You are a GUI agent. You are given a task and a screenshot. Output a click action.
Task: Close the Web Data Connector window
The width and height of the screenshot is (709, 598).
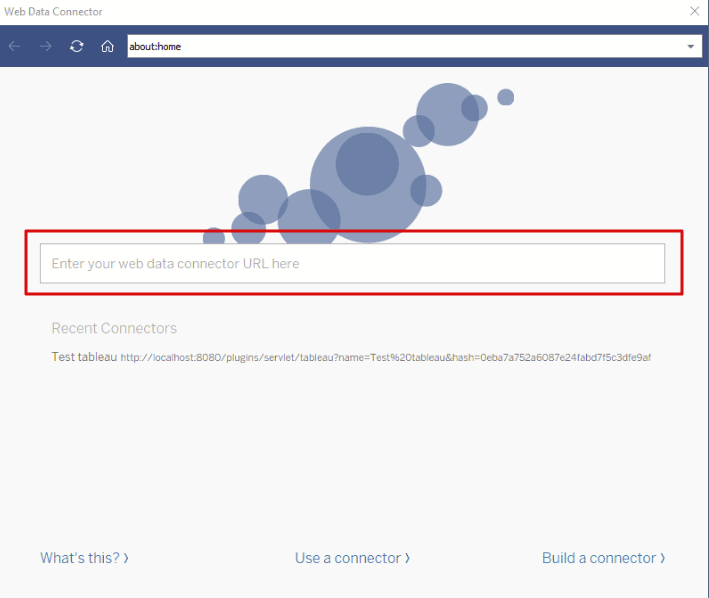click(x=694, y=11)
